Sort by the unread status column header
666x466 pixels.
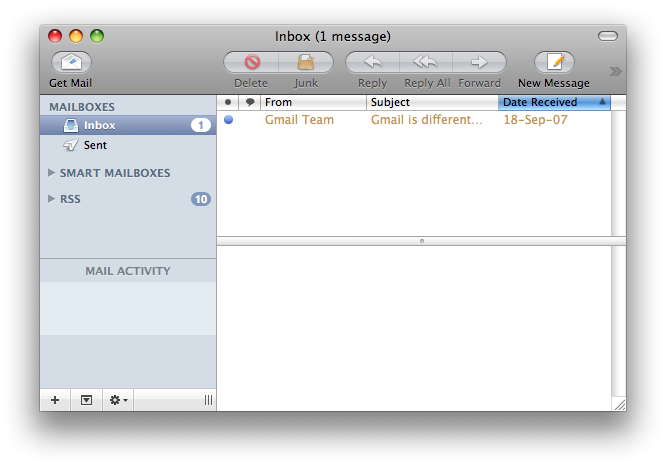[228, 102]
